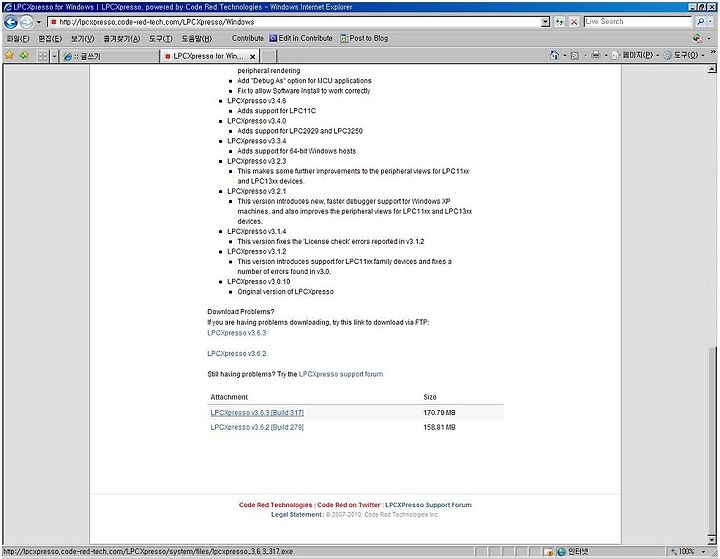Click the browser Back arrow button
The height and width of the screenshot is (559, 720).
pyautogui.click(x=11, y=22)
